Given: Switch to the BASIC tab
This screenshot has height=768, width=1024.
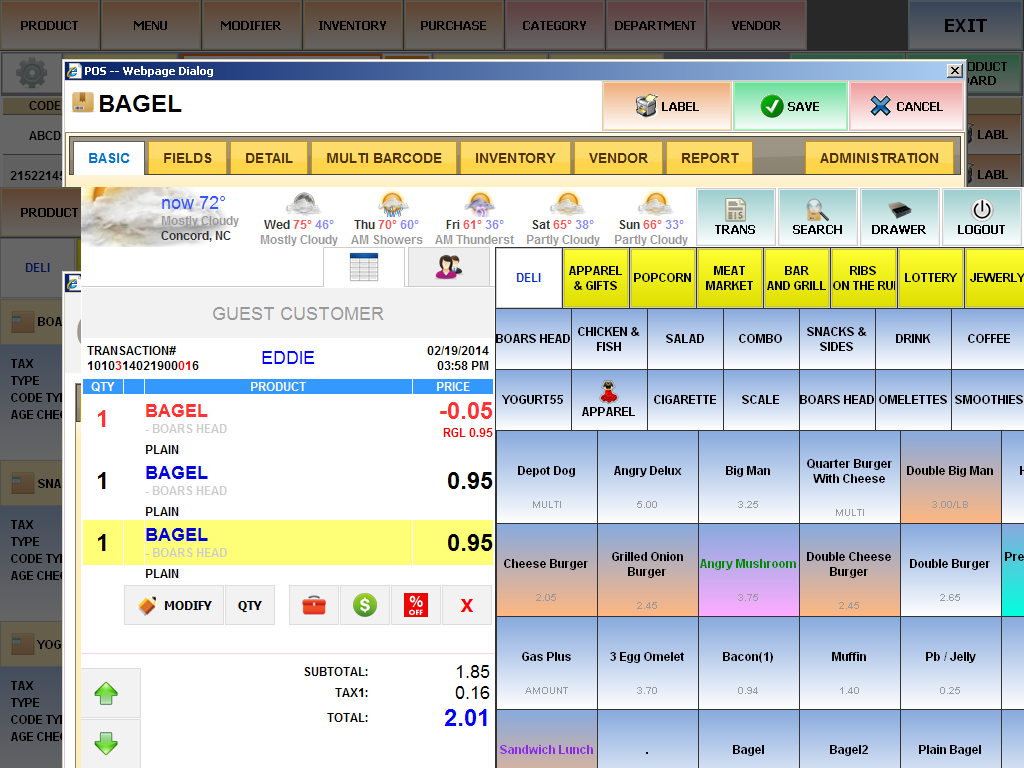Looking at the screenshot, I should [108, 158].
